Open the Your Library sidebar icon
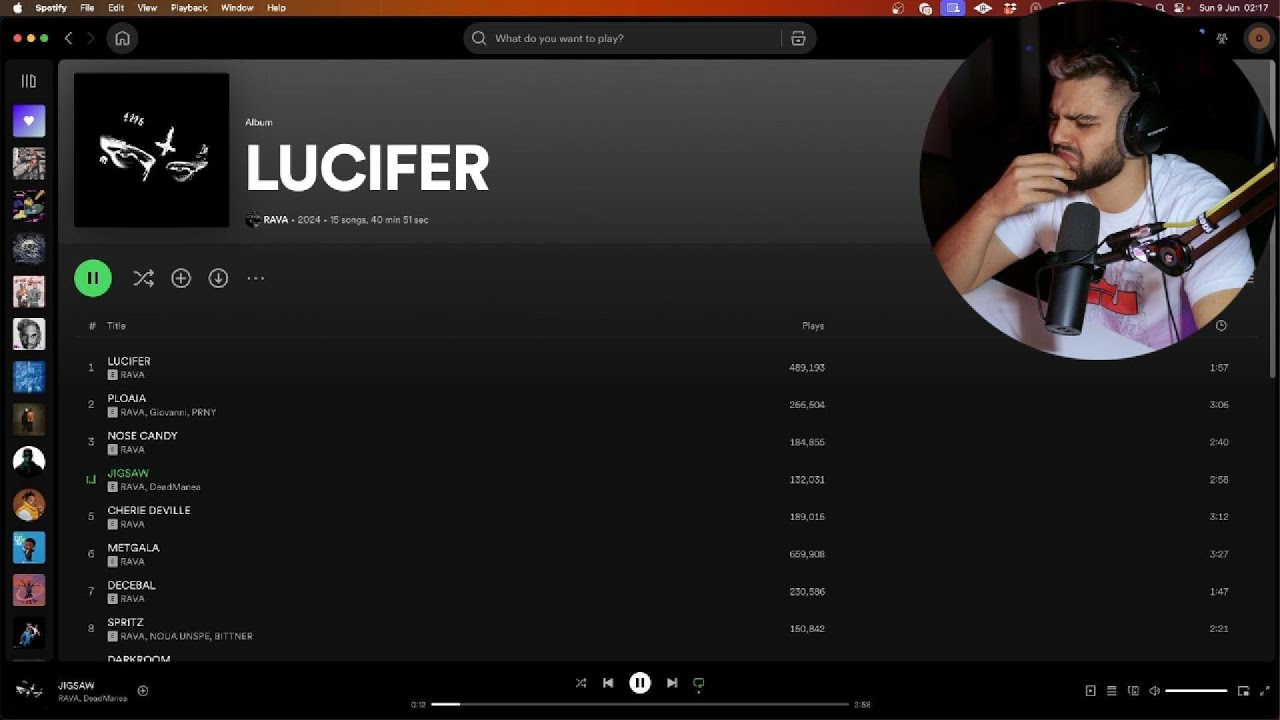This screenshot has width=1280, height=720. [x=29, y=81]
